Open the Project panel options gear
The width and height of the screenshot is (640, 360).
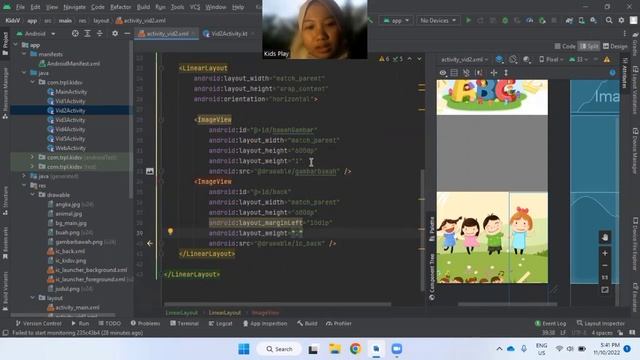[x=115, y=33]
